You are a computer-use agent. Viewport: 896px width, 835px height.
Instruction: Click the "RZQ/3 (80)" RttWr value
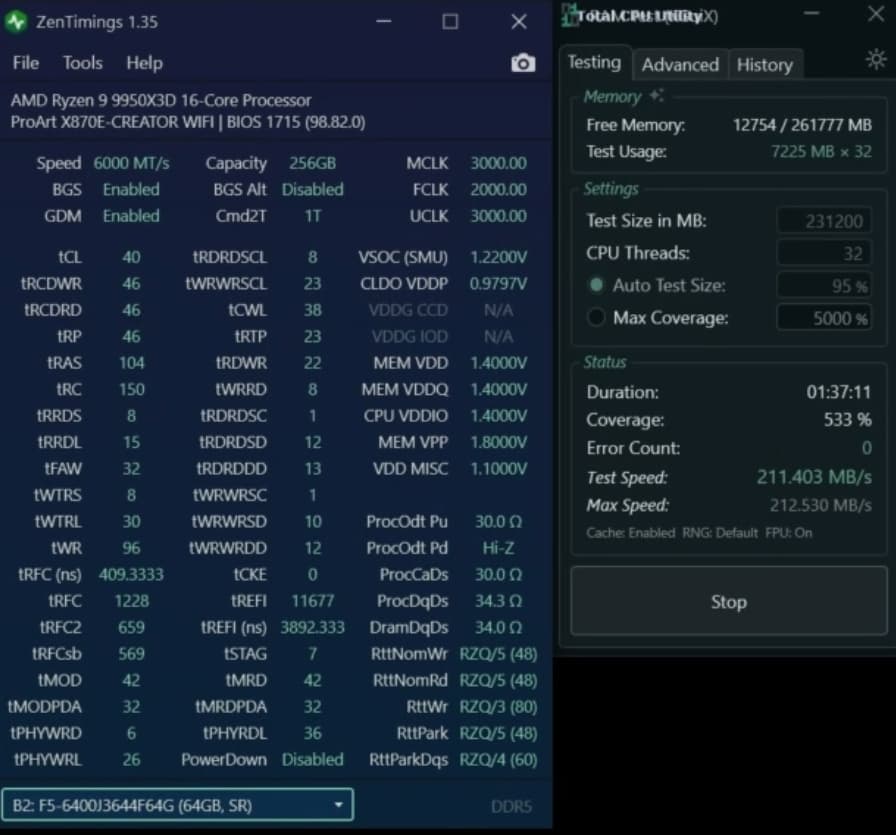(x=498, y=706)
